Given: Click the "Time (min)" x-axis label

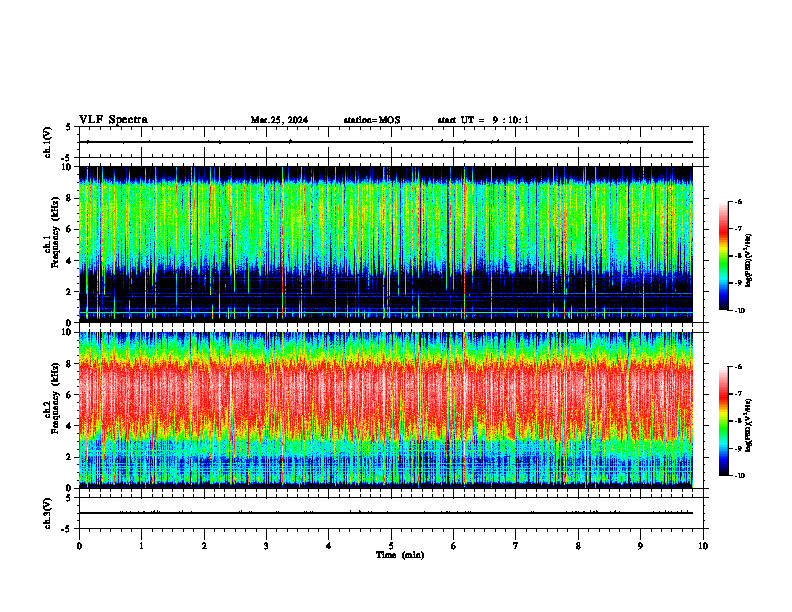Looking at the screenshot, I should tap(400, 555).
